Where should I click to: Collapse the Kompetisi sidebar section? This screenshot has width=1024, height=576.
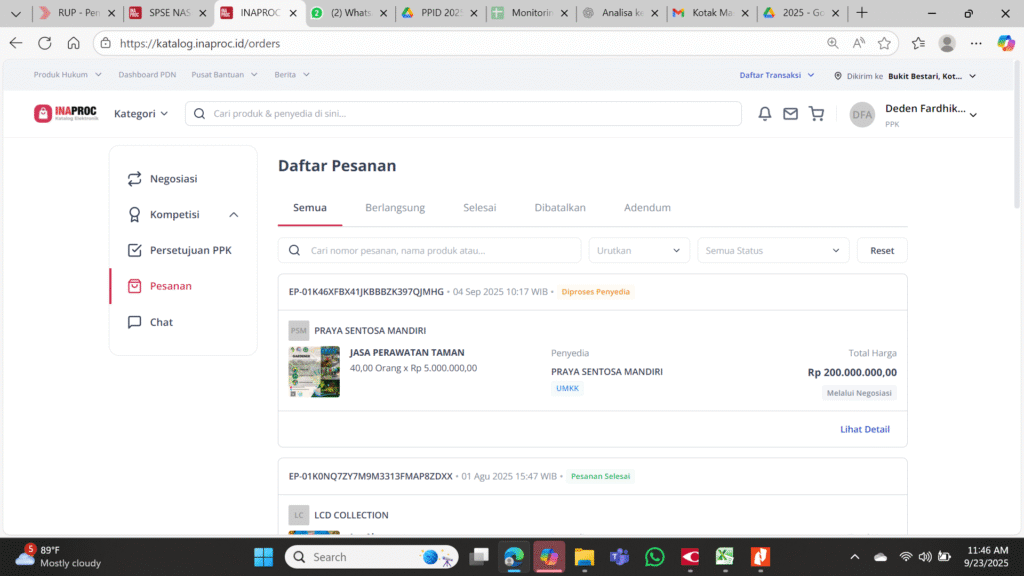(x=234, y=215)
